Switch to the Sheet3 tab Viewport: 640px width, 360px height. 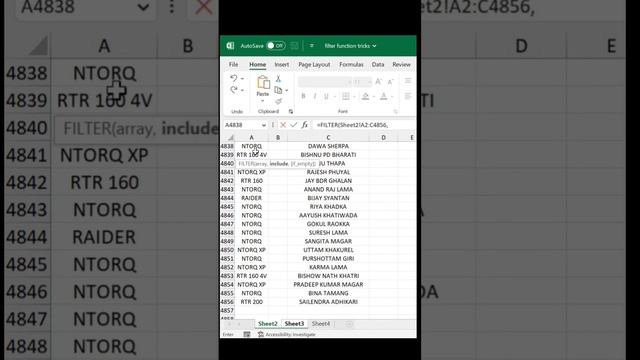pos(294,324)
